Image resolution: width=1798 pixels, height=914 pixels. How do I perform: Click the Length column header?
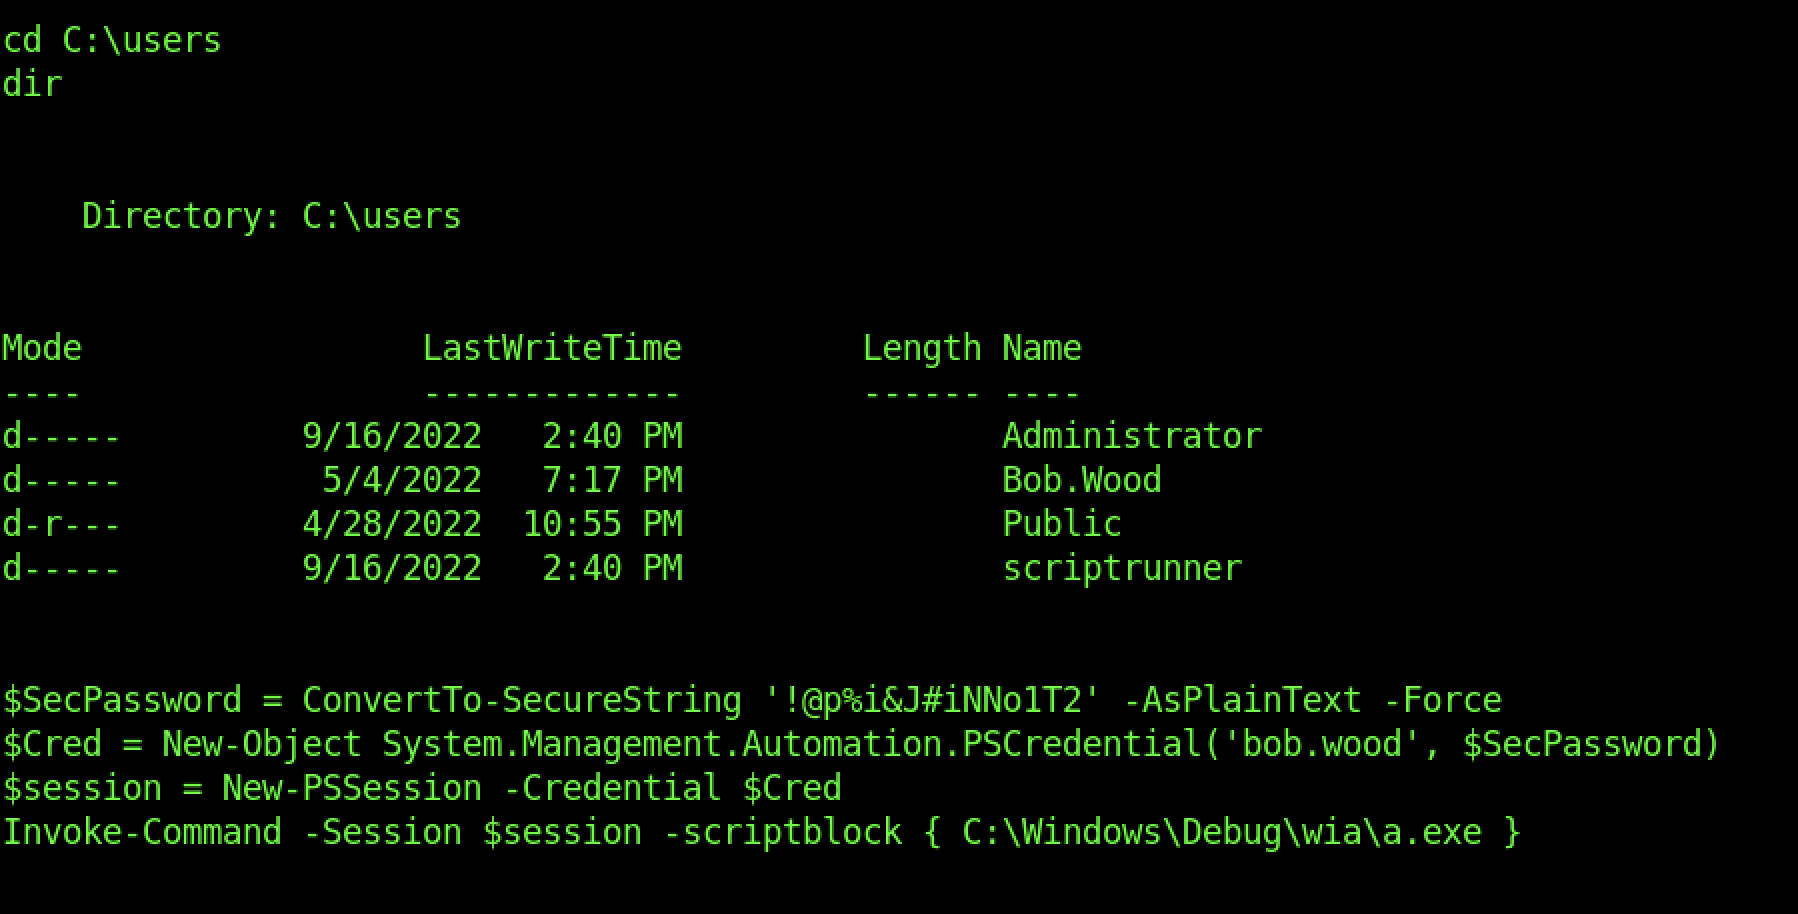(x=921, y=348)
